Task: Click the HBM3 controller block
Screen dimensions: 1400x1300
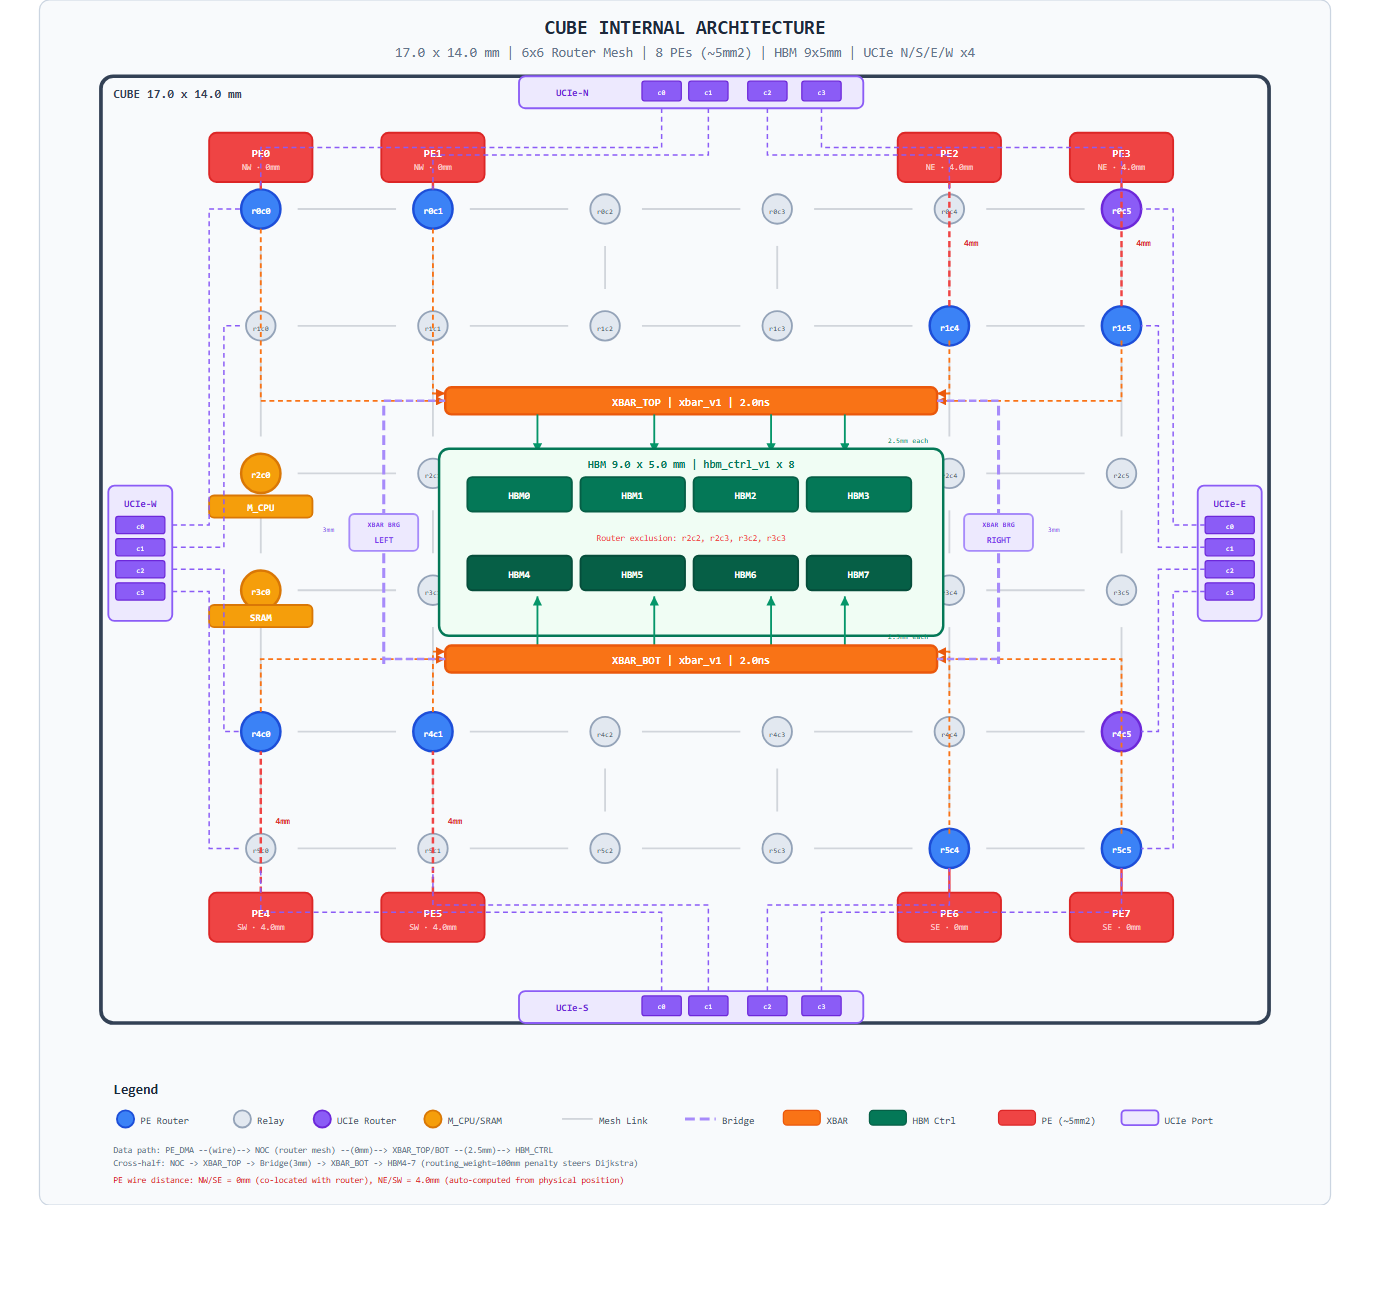Action: point(858,495)
